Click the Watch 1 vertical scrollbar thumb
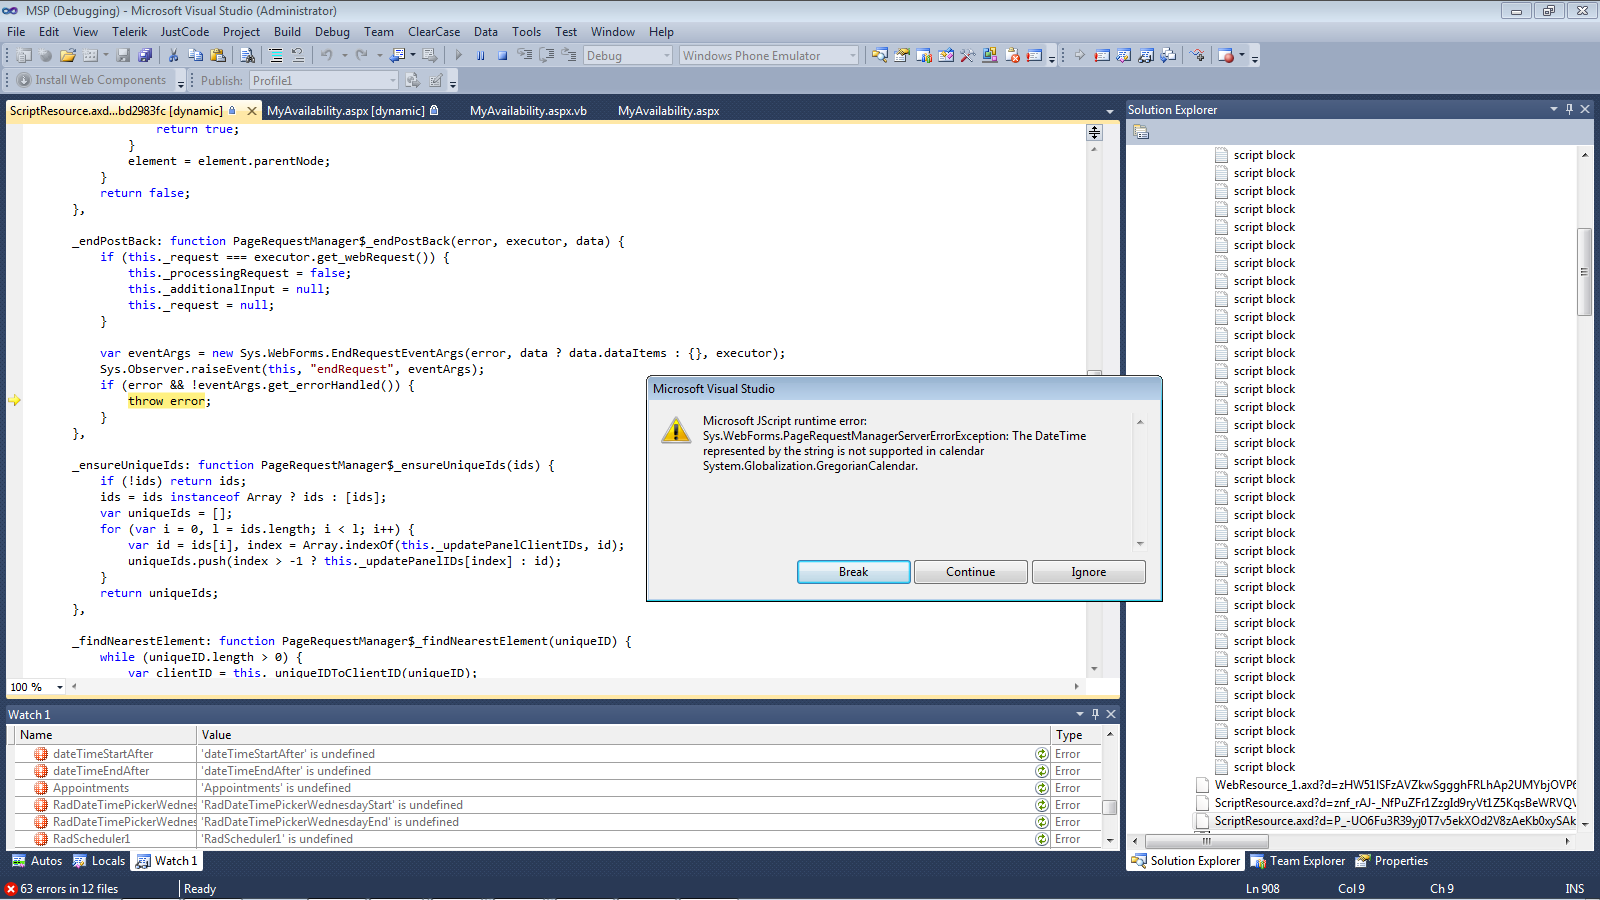Image resolution: width=1600 pixels, height=900 pixels. [1109, 807]
